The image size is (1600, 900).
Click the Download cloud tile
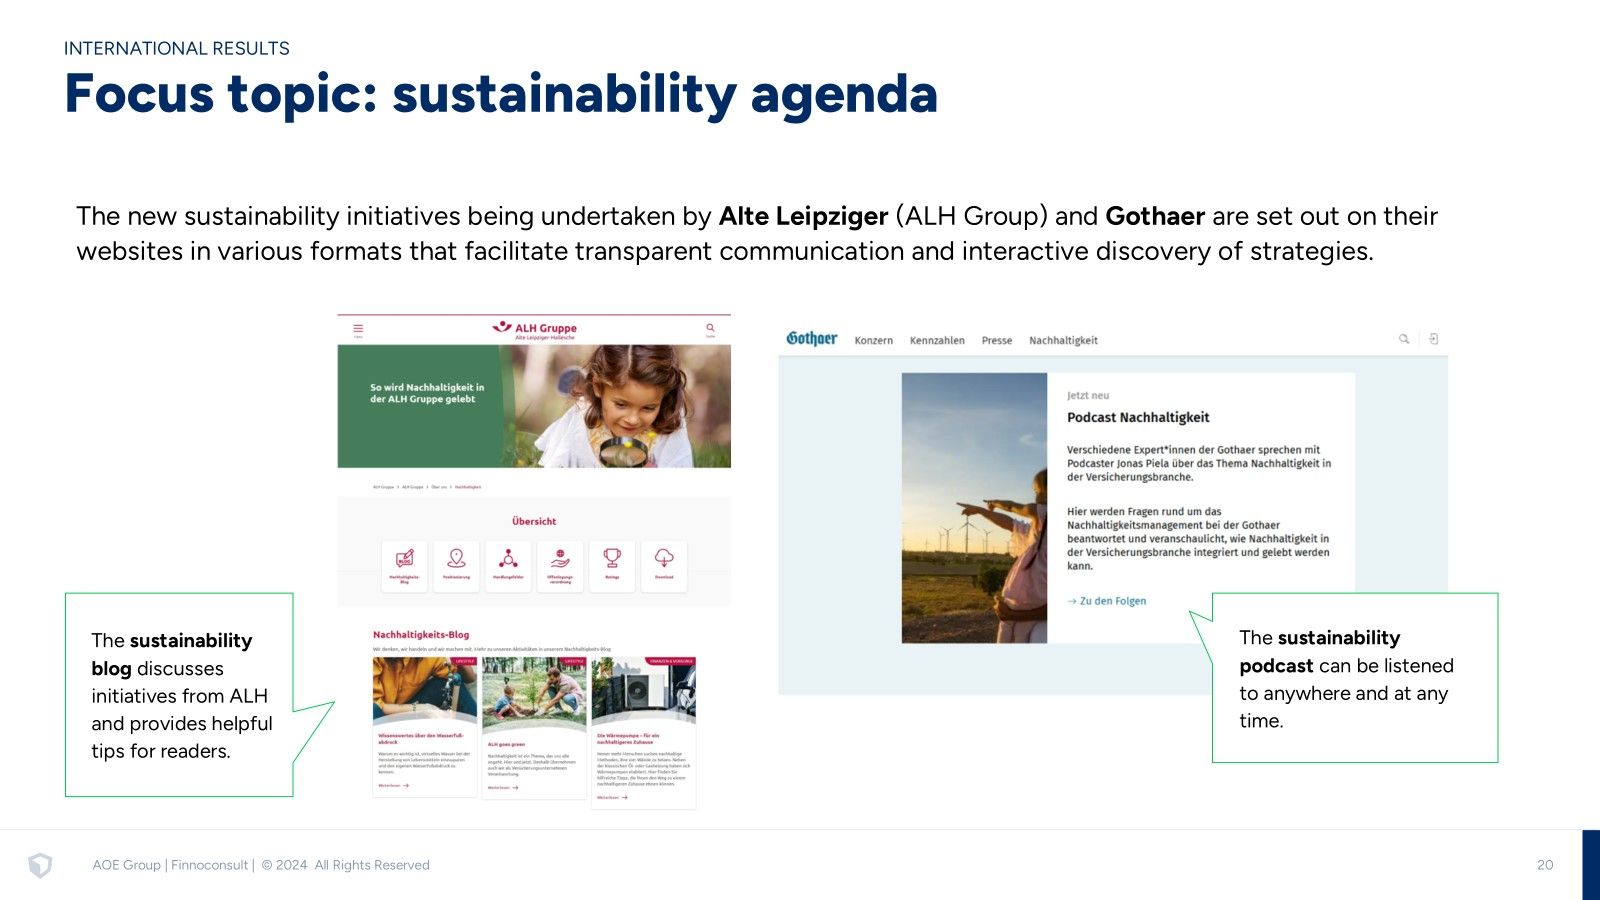click(664, 566)
